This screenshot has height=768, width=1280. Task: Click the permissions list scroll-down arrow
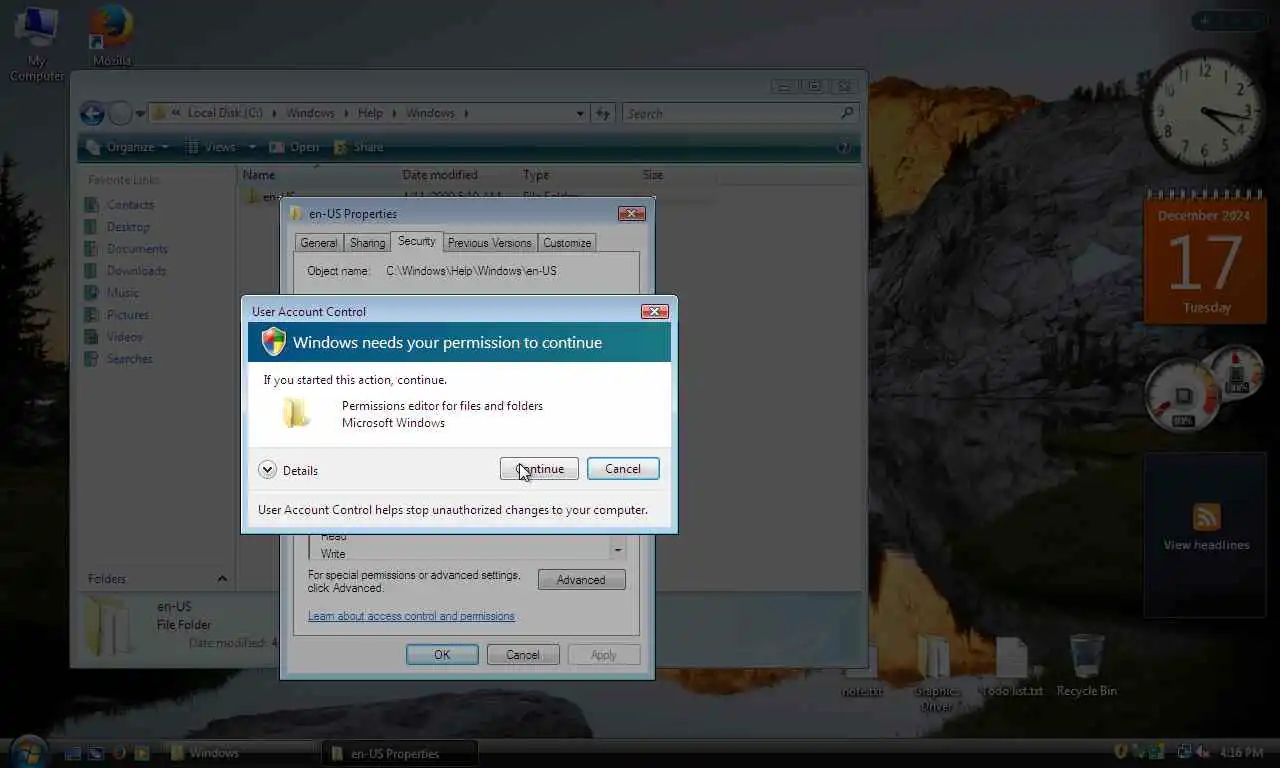click(x=618, y=550)
